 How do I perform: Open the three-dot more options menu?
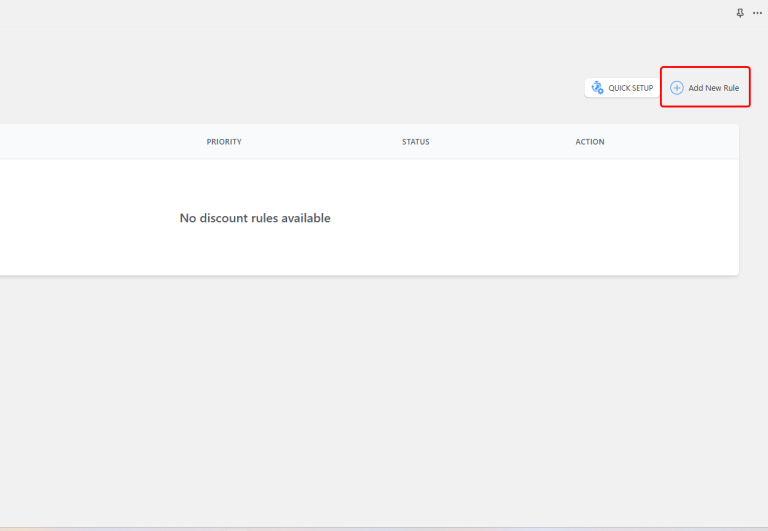point(757,13)
